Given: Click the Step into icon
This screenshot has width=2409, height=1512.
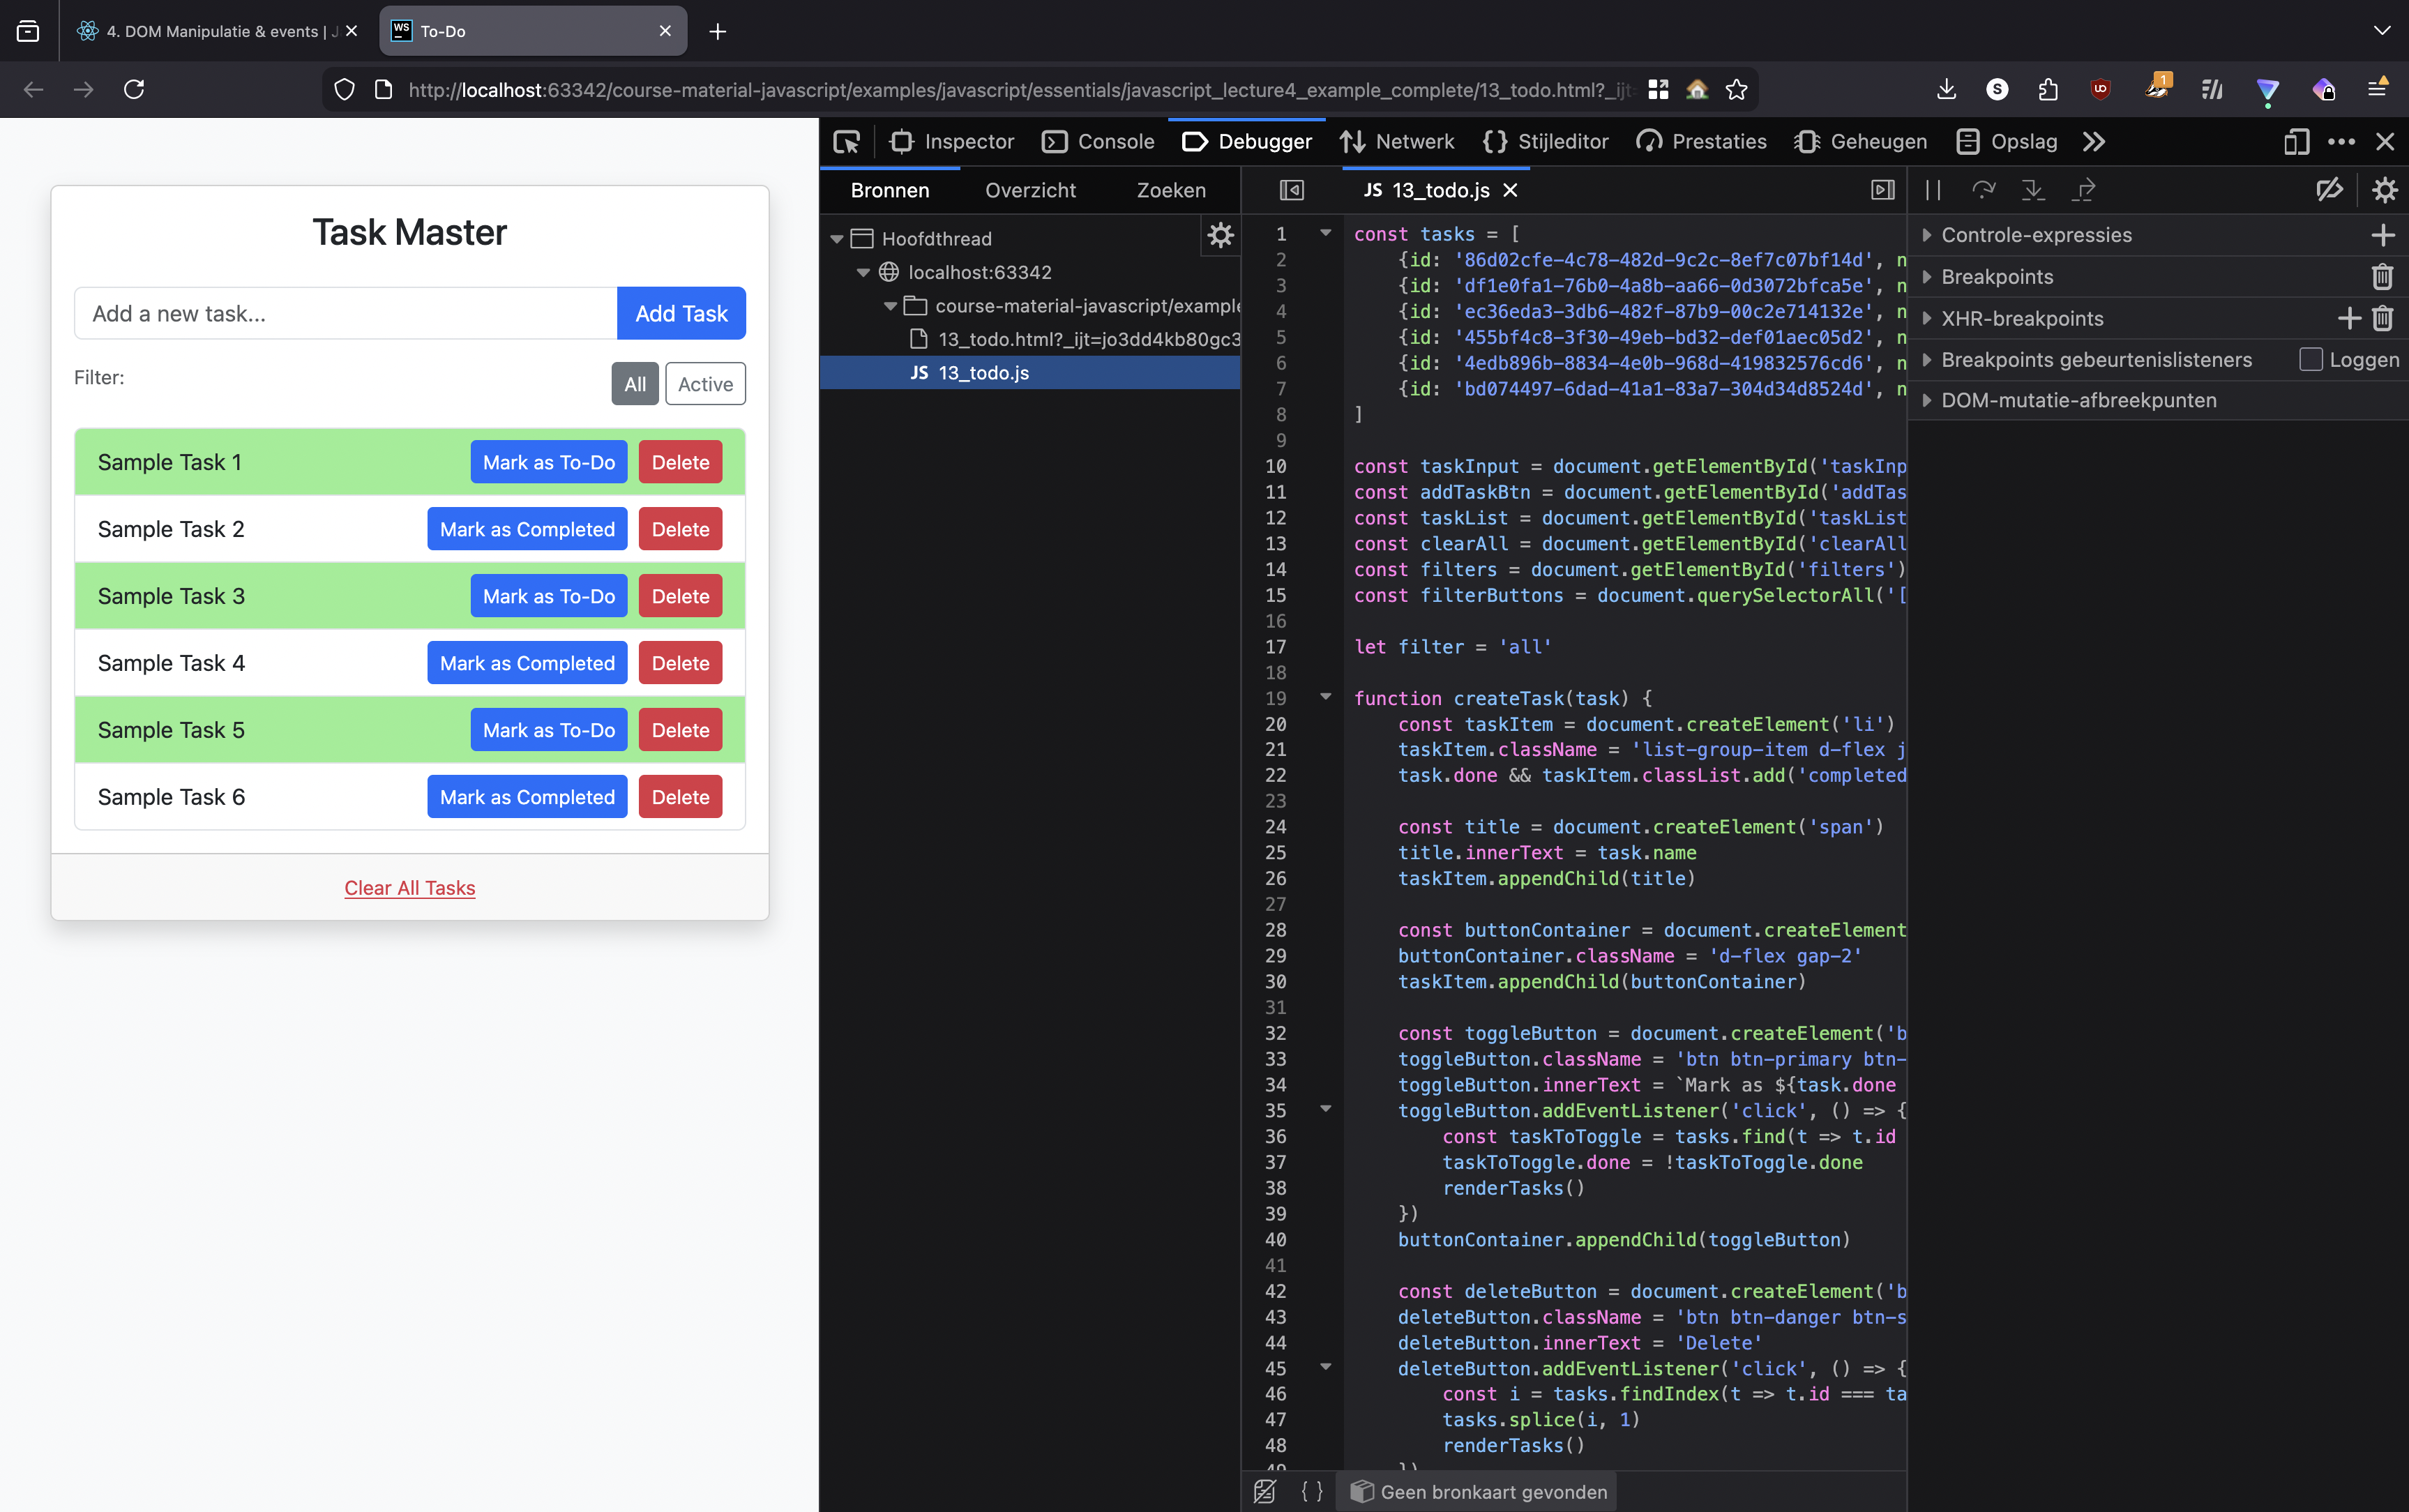Looking at the screenshot, I should pos(2034,190).
